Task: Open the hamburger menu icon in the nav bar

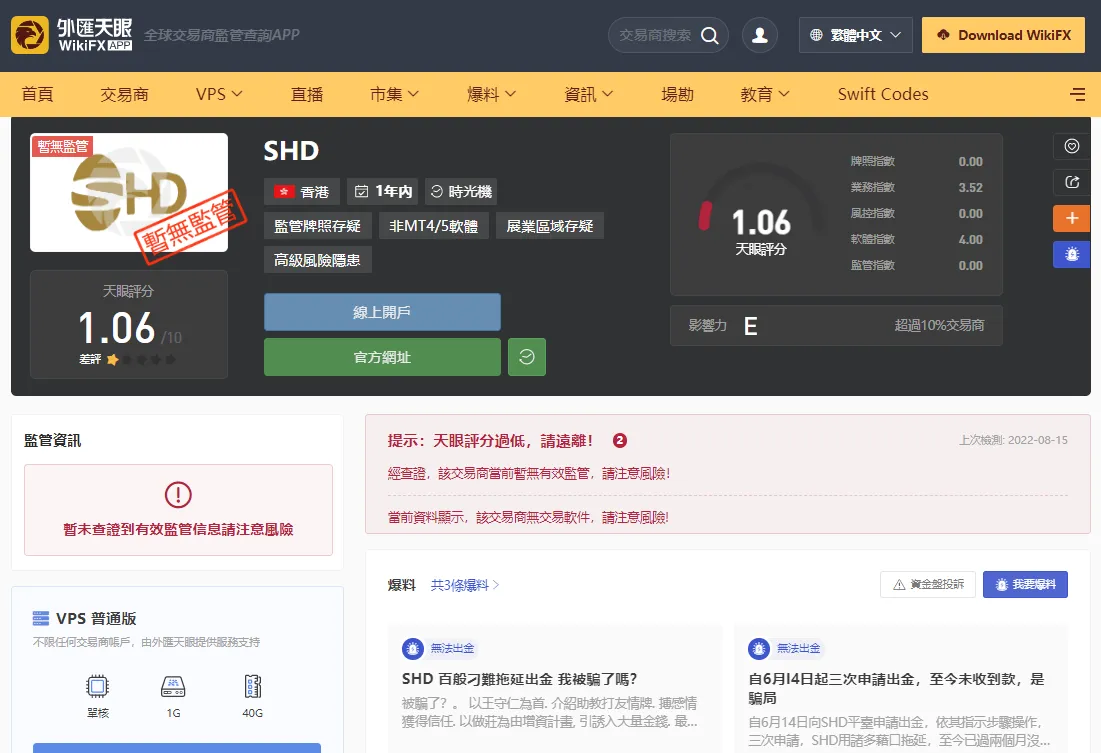Action: 1078,94
